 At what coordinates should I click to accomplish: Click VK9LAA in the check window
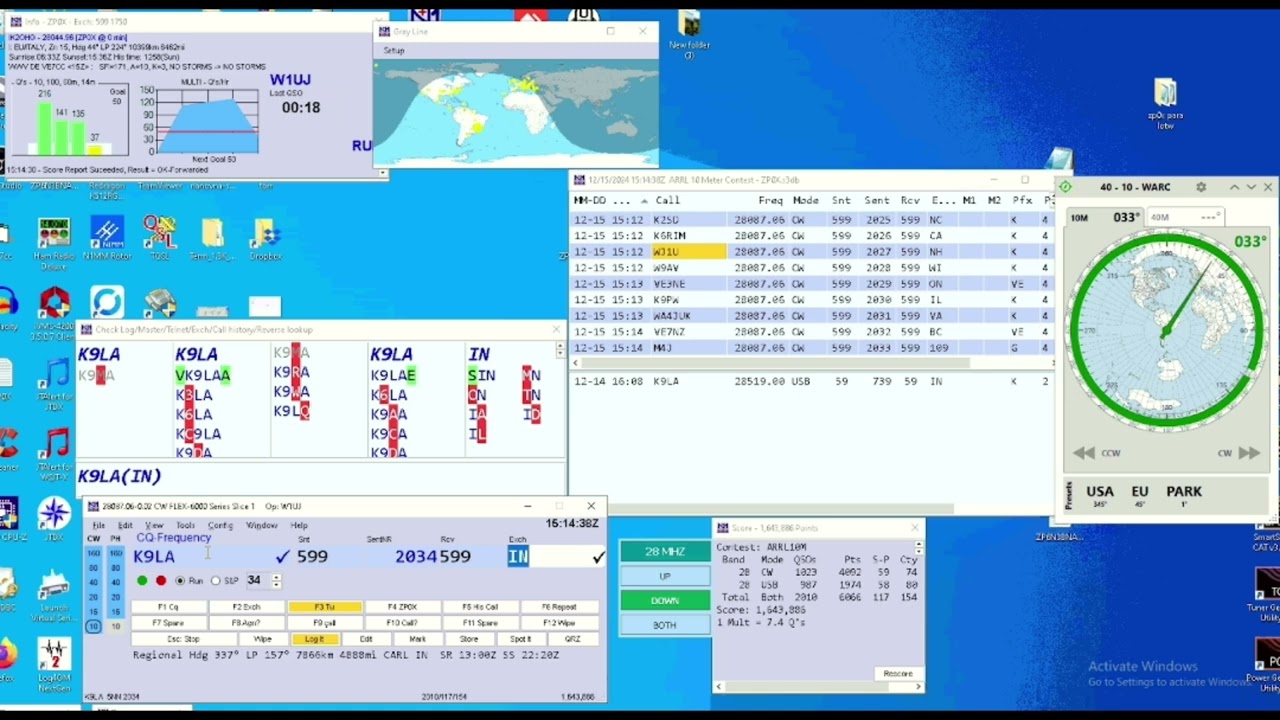[x=203, y=375]
